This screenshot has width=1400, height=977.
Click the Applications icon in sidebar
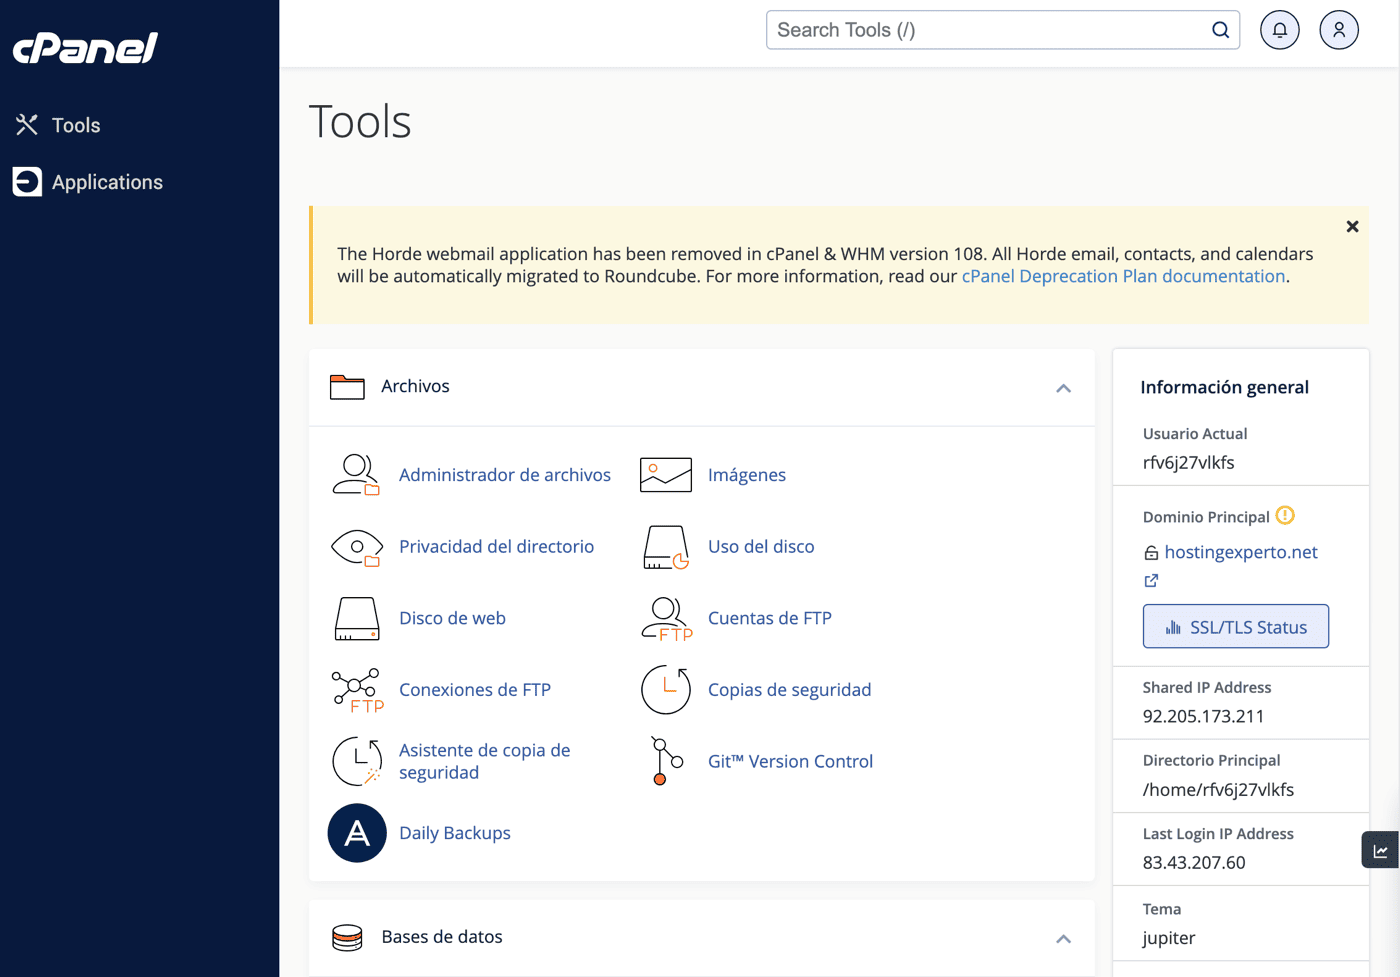click(27, 182)
